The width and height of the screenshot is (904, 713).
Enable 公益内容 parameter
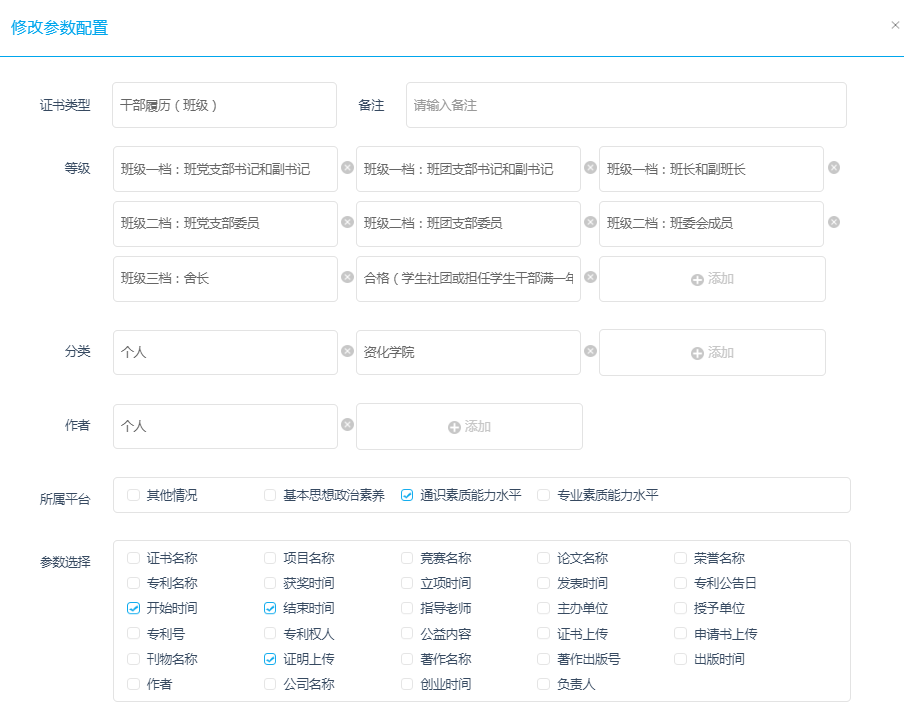point(407,633)
